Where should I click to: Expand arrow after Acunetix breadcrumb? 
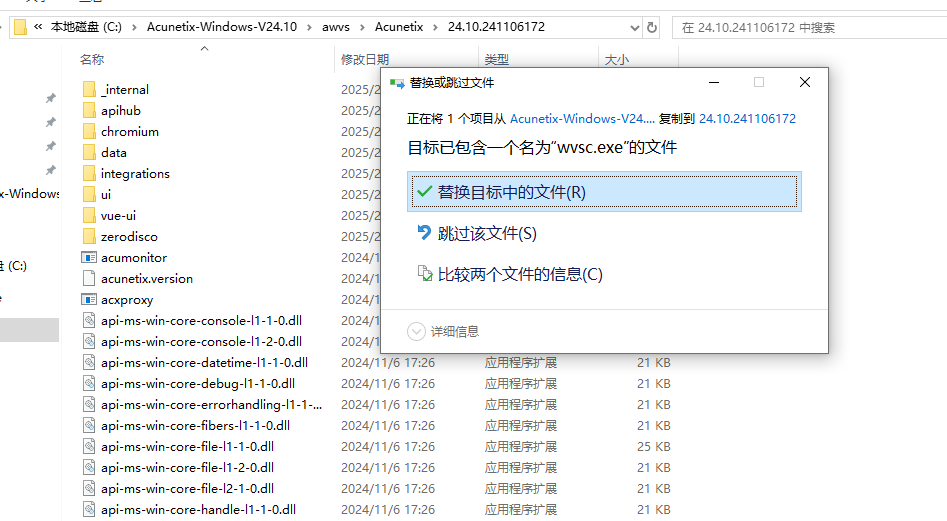tap(435, 27)
